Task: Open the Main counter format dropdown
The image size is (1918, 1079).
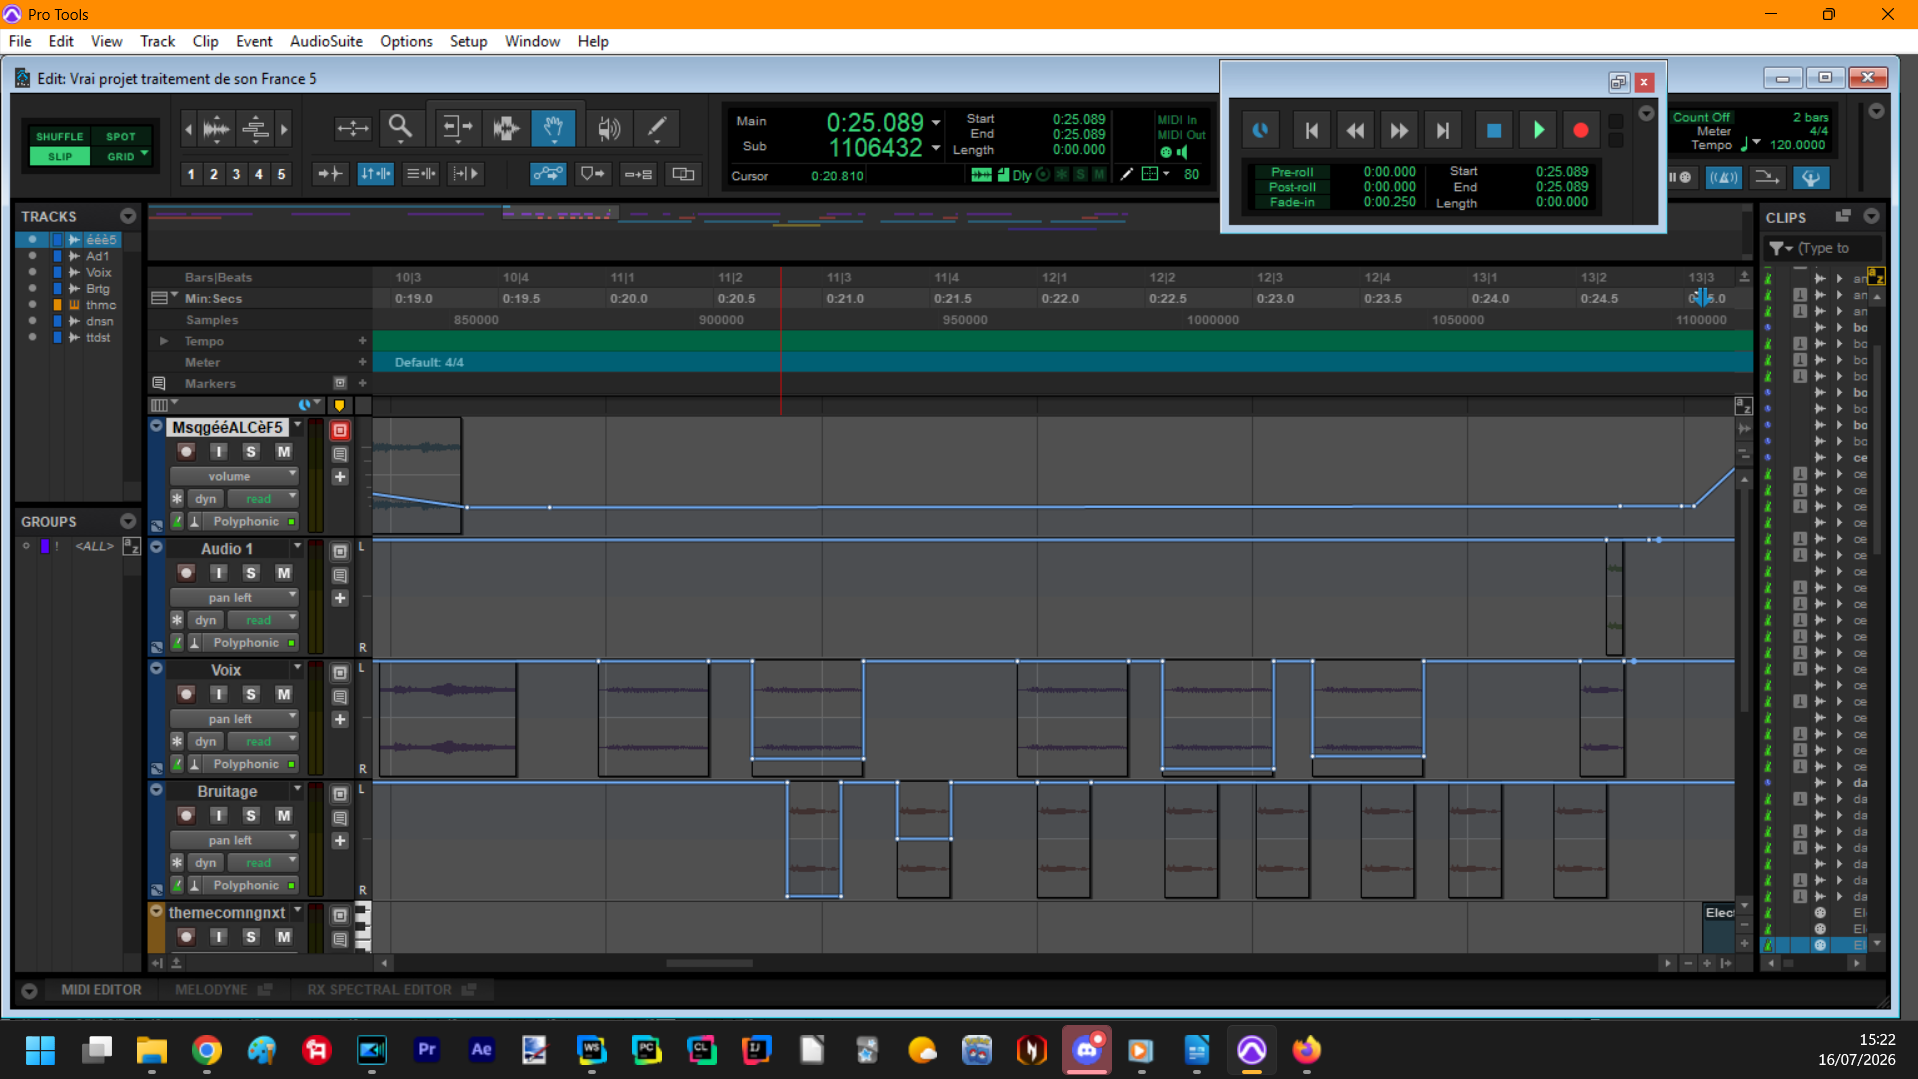Action: point(936,122)
